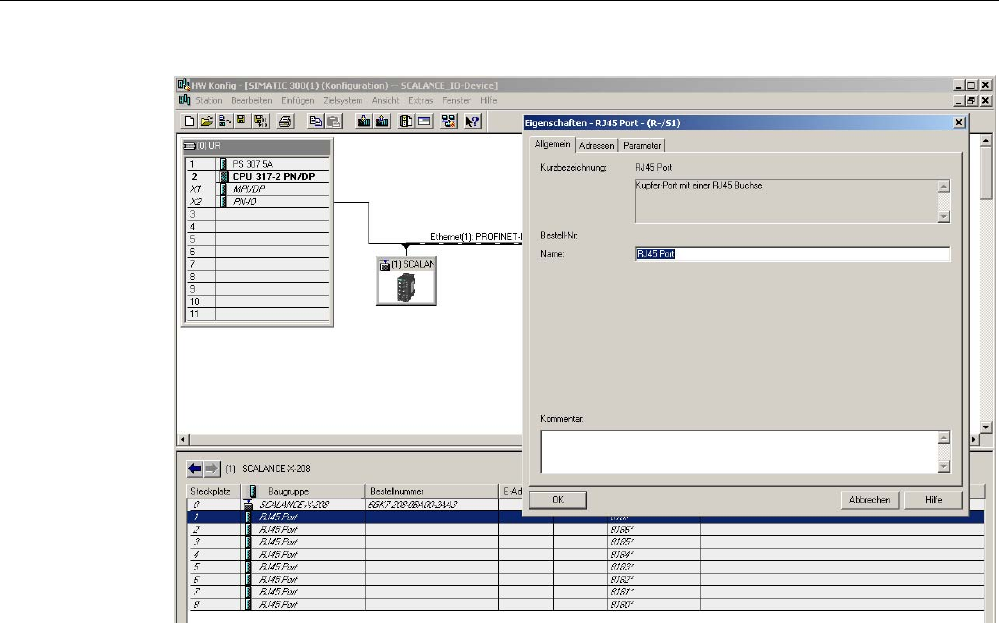Click the Print toolbar icon
Screen dimensions: 999x623
(285, 121)
